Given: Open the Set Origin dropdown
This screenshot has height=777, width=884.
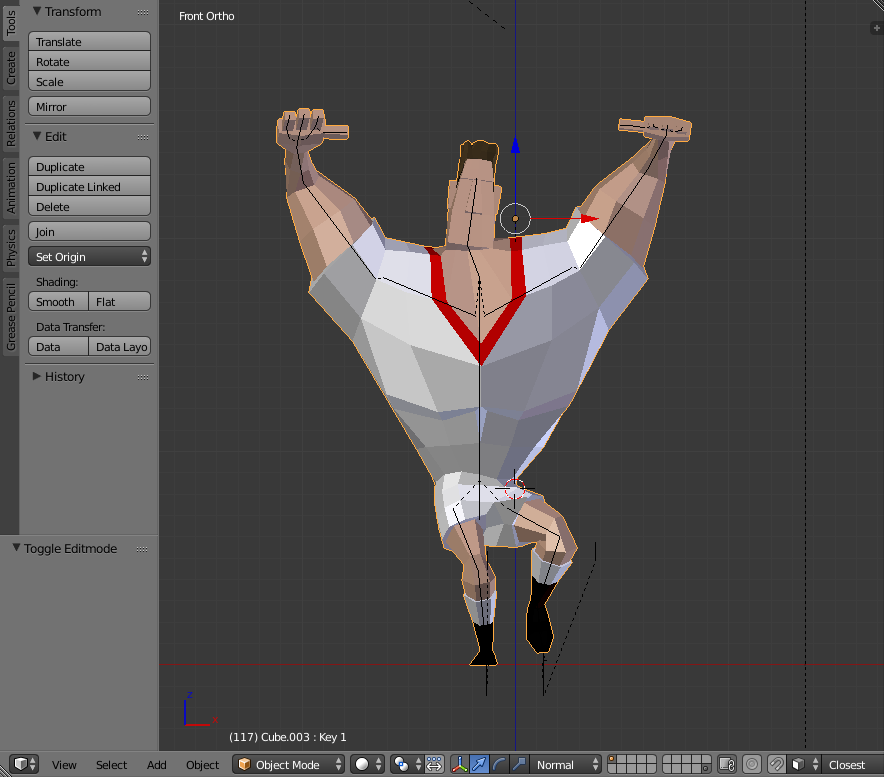Looking at the screenshot, I should pyautogui.click(x=89, y=257).
